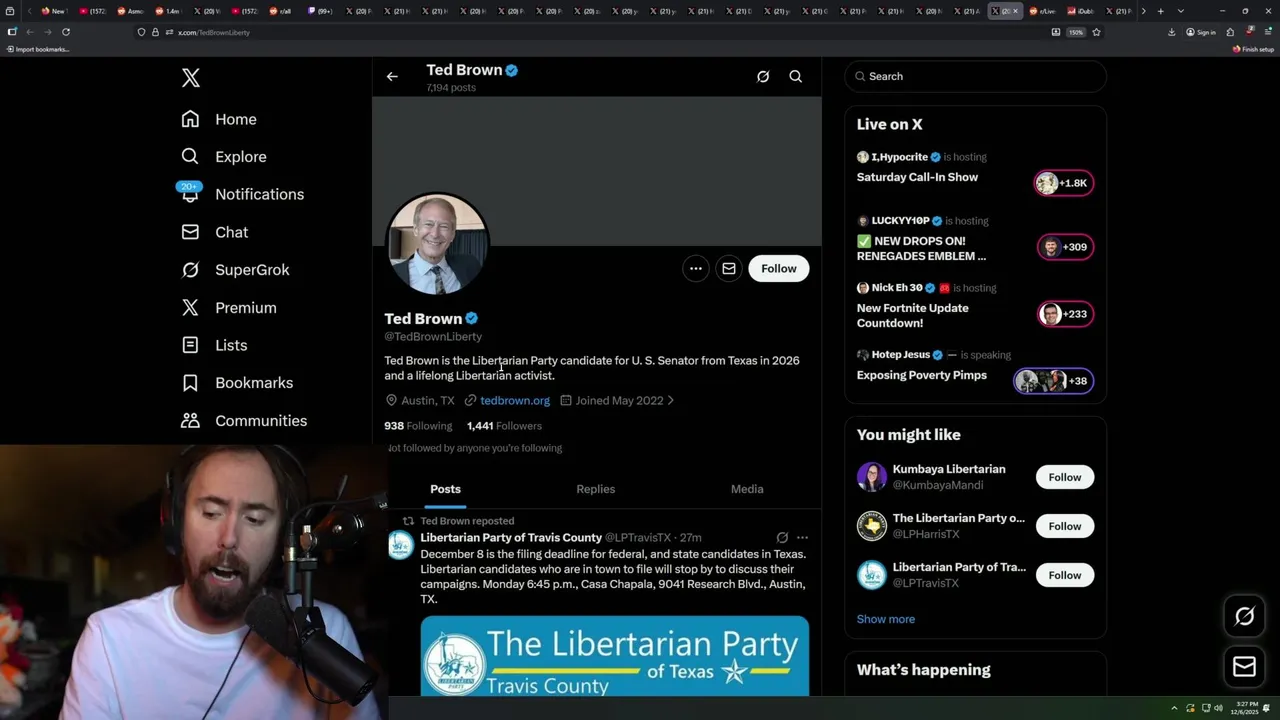Open Chat from the sidebar
This screenshot has height=720, width=1280.
(214, 232)
